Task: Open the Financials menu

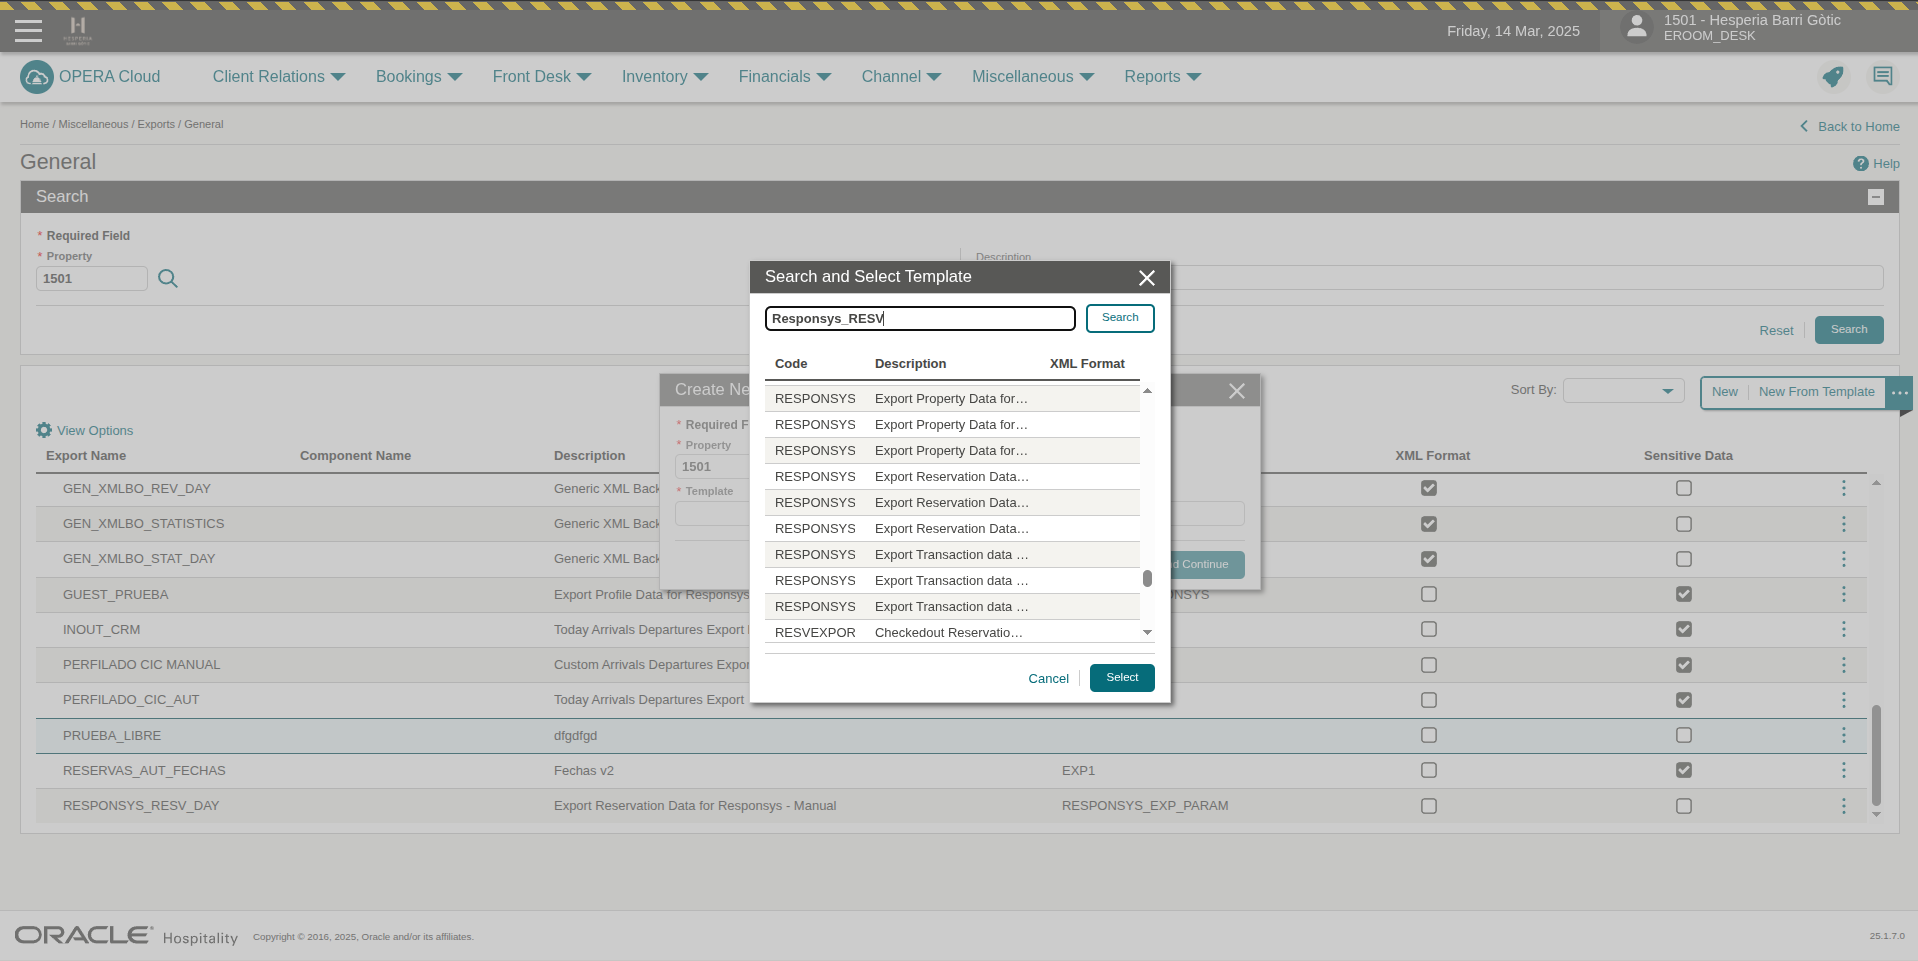Action: point(784,77)
